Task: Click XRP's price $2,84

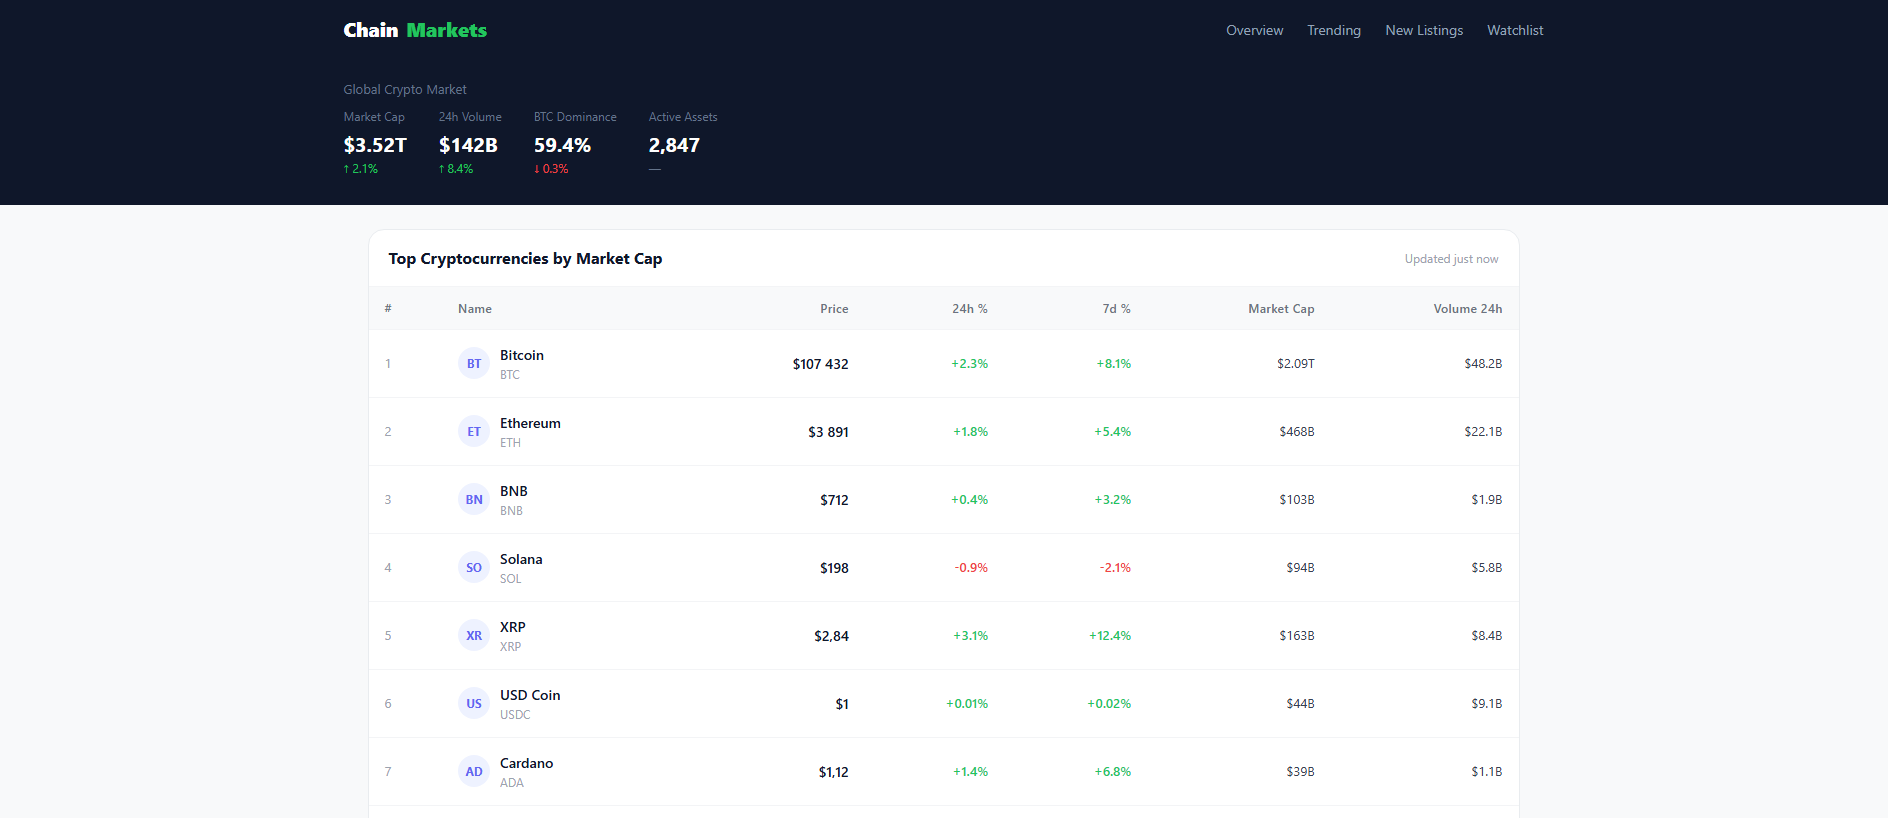Action: click(831, 636)
